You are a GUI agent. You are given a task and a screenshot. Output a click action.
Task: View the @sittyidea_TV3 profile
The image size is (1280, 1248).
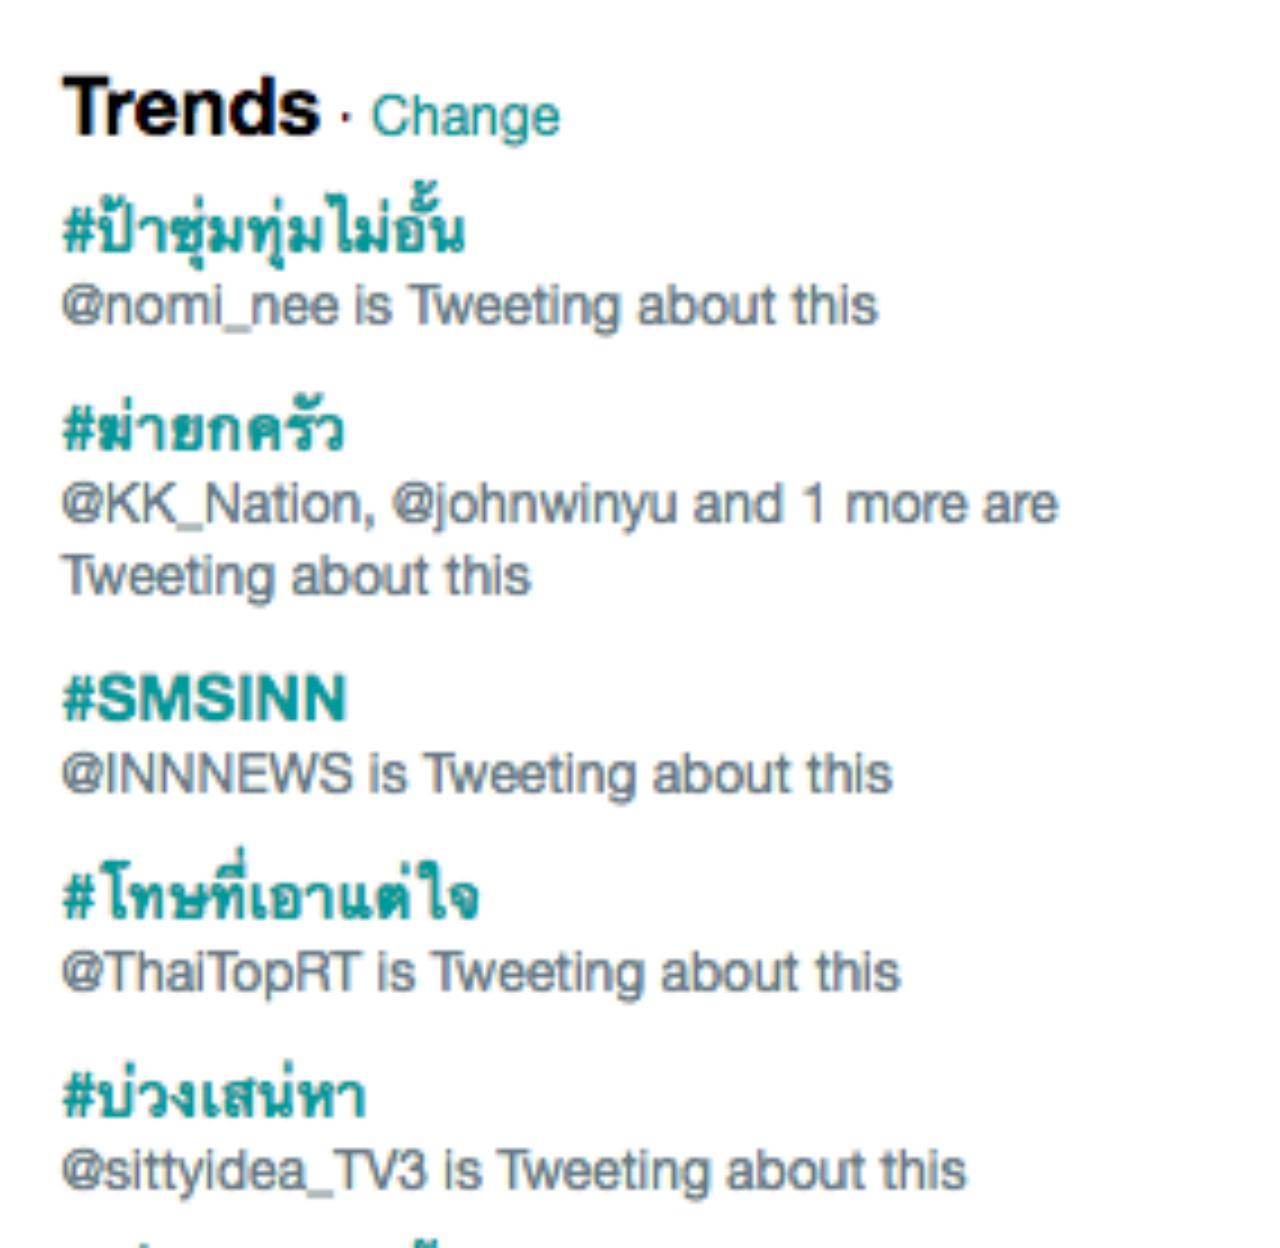coord(244,1170)
